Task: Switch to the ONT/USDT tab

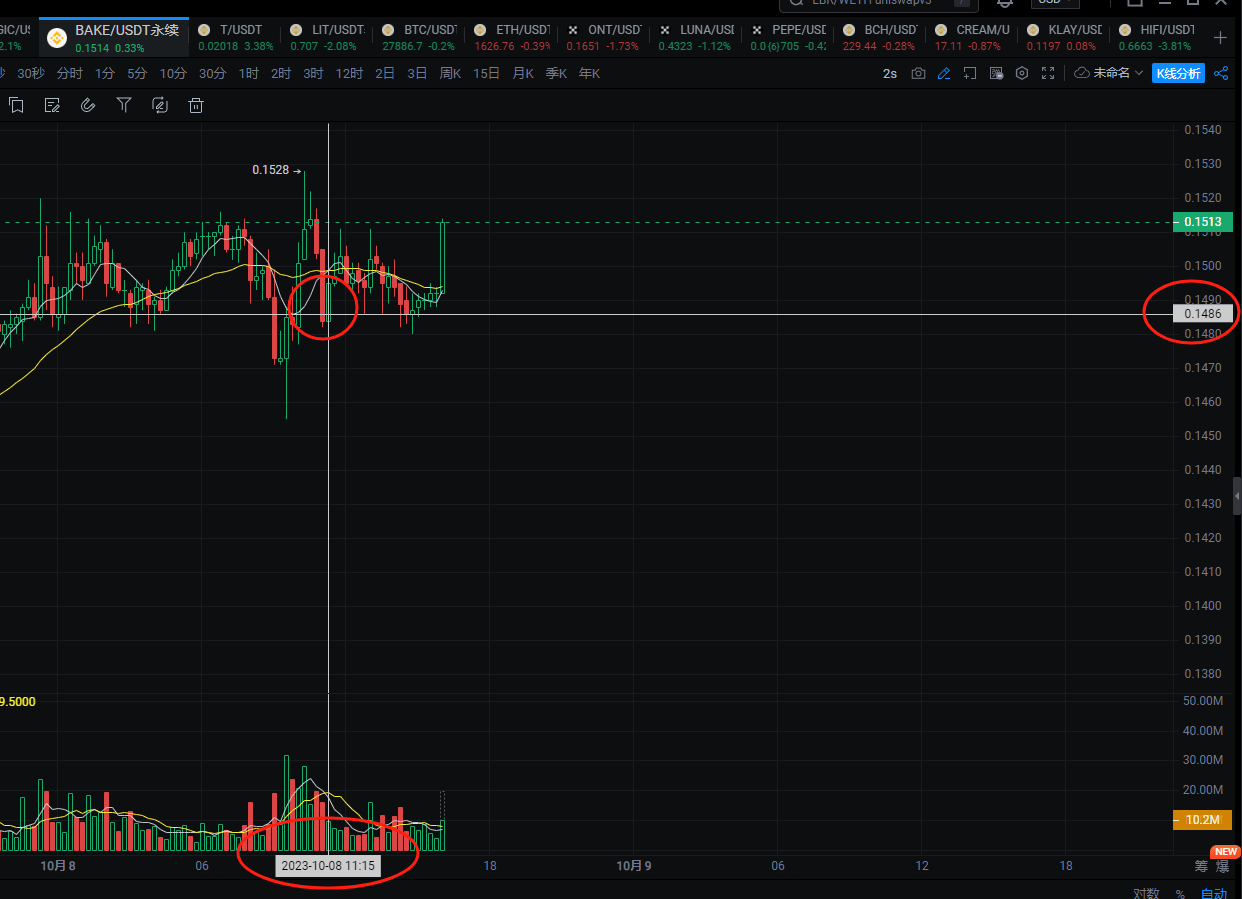Action: point(601,38)
